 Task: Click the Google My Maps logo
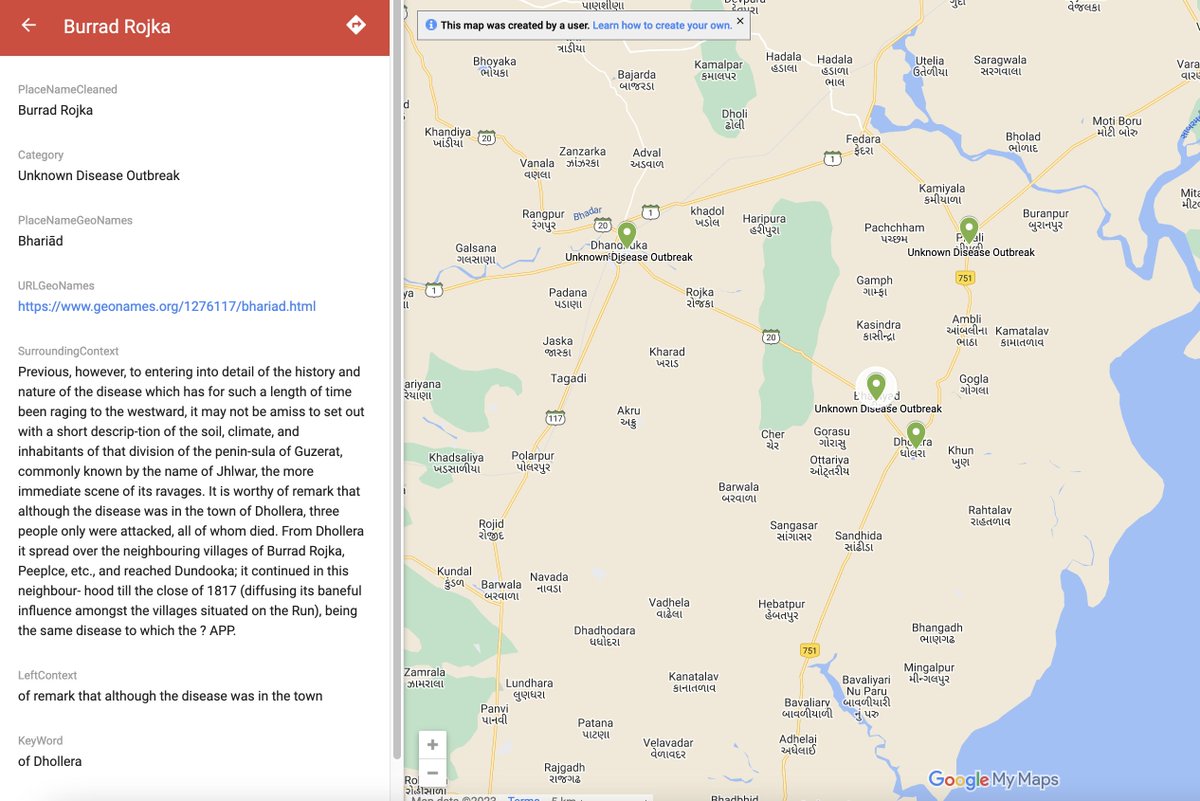993,780
